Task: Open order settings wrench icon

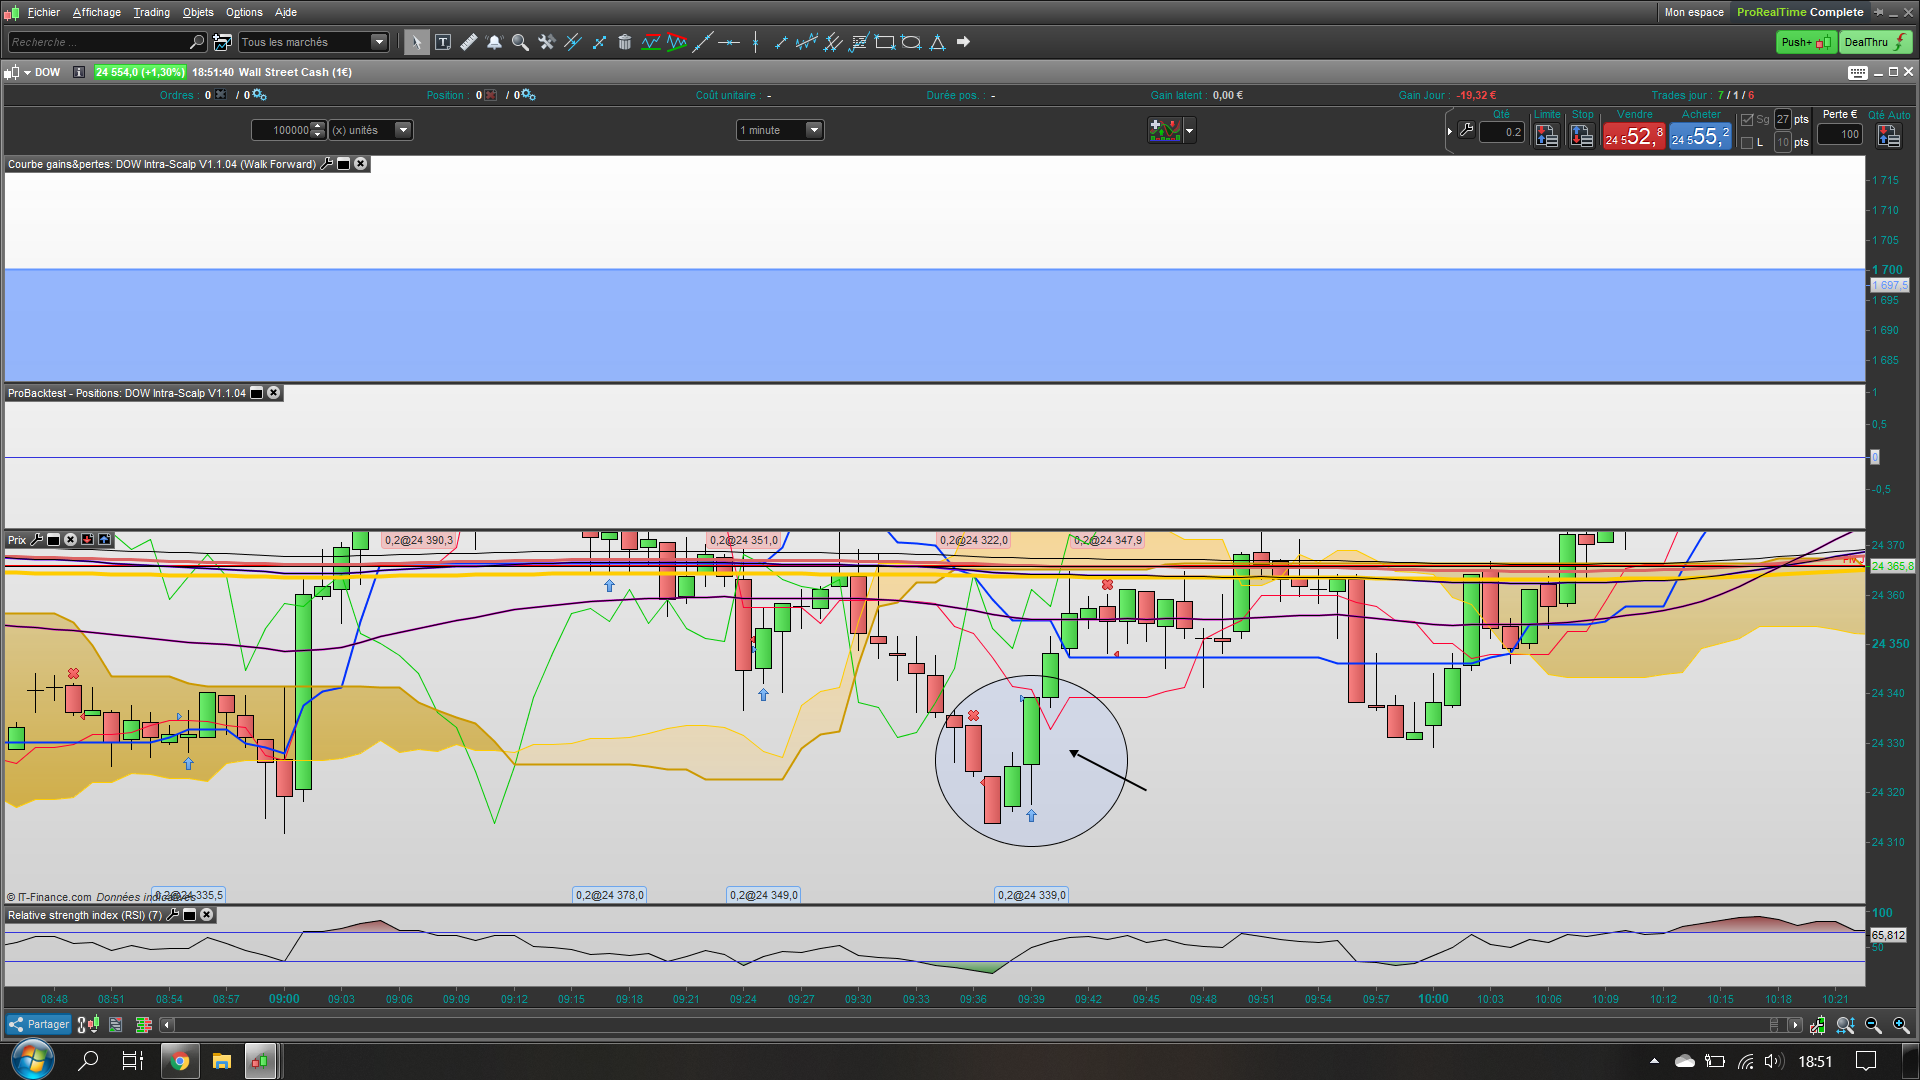Action: click(x=1466, y=130)
